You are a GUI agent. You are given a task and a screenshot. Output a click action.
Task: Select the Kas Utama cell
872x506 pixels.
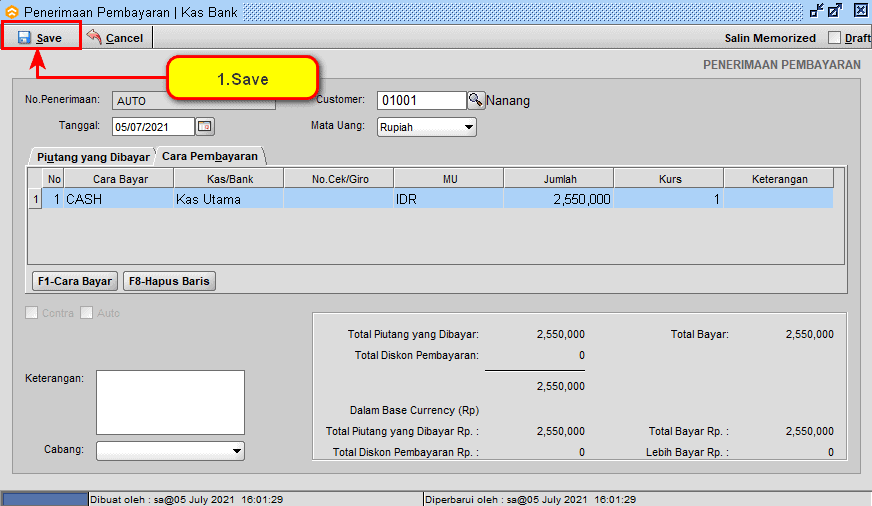click(x=229, y=199)
